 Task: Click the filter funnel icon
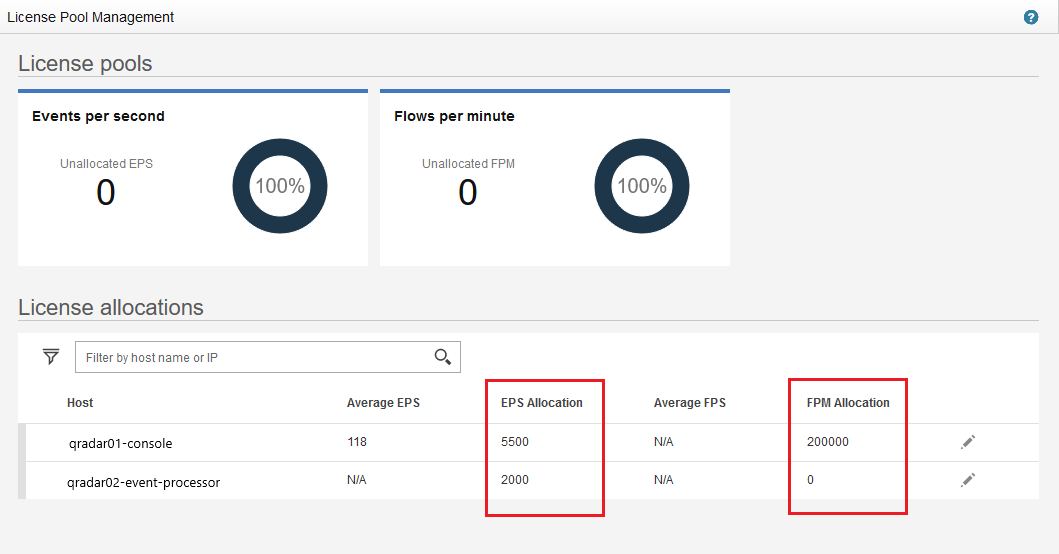coord(51,357)
